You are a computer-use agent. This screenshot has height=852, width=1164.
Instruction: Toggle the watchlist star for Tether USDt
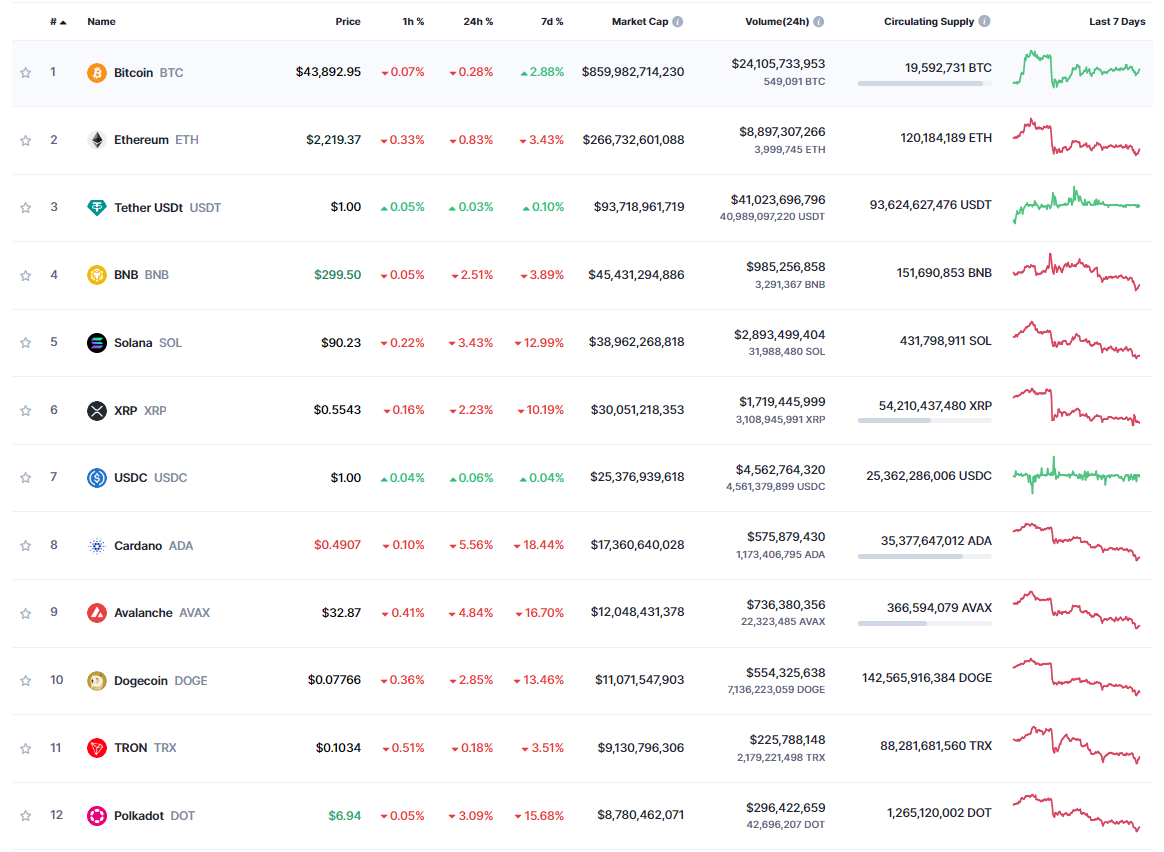click(26, 208)
